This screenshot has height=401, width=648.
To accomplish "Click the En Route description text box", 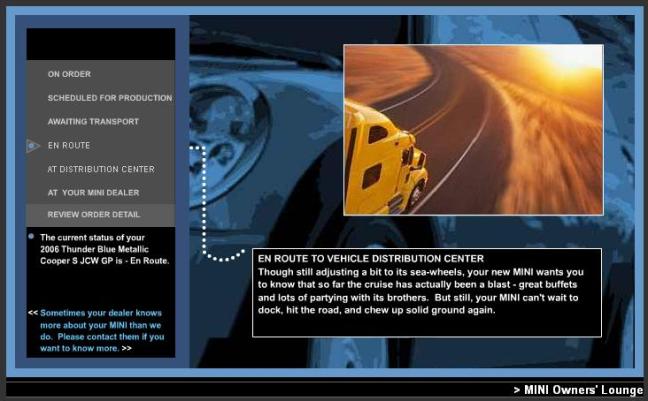I will tap(427, 292).
